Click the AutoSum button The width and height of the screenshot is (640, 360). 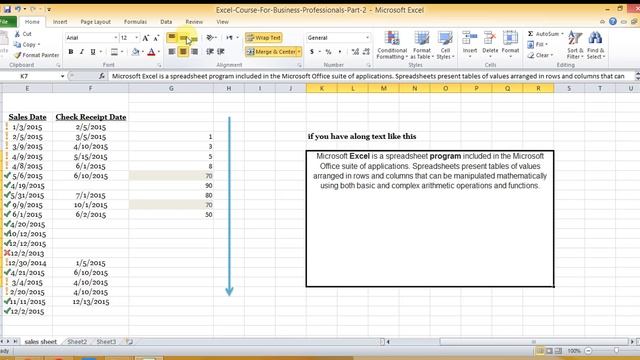point(542,34)
